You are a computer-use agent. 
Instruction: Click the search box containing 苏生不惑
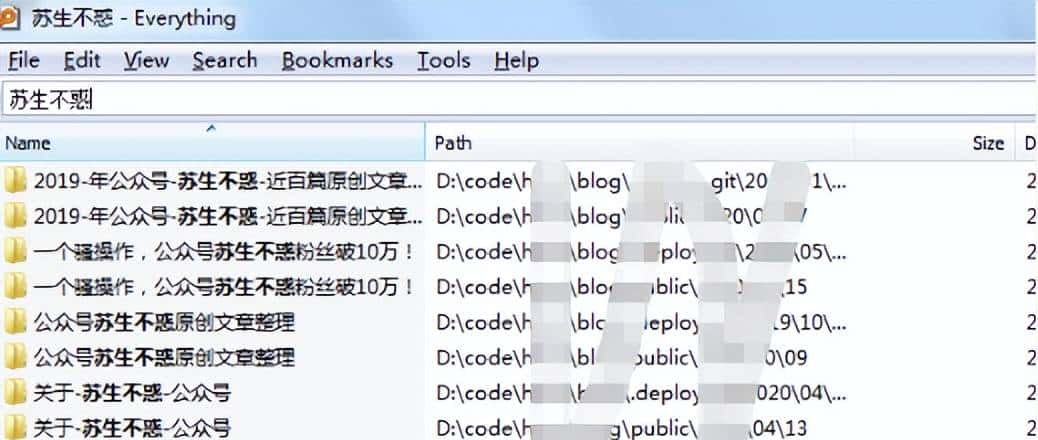519,100
